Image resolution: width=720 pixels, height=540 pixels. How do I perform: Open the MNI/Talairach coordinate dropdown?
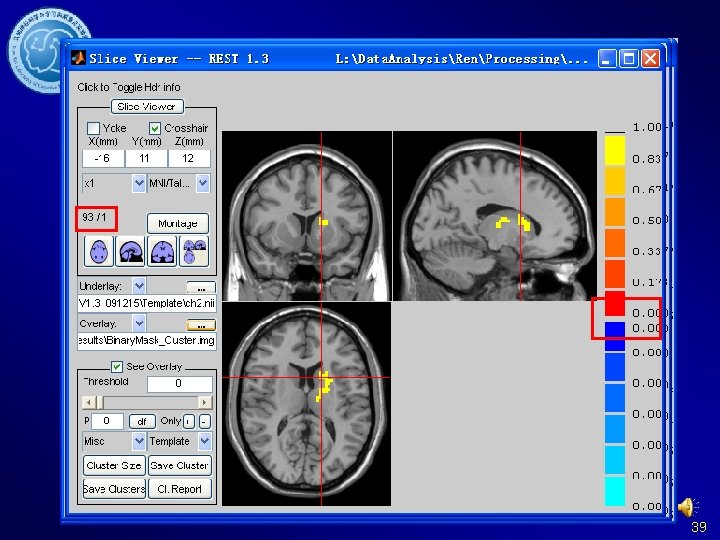pos(203,184)
